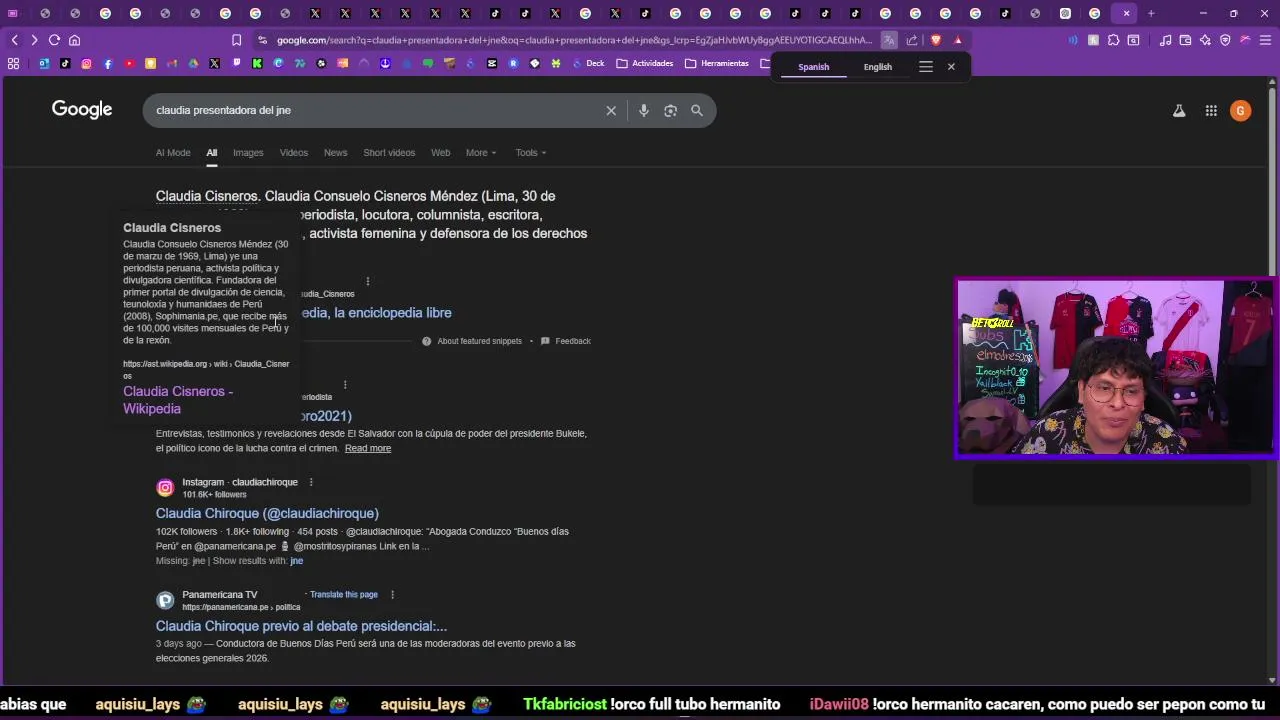Image resolution: width=1280 pixels, height=720 pixels.
Task: Switch to Short videos tab
Action: pyautogui.click(x=389, y=153)
